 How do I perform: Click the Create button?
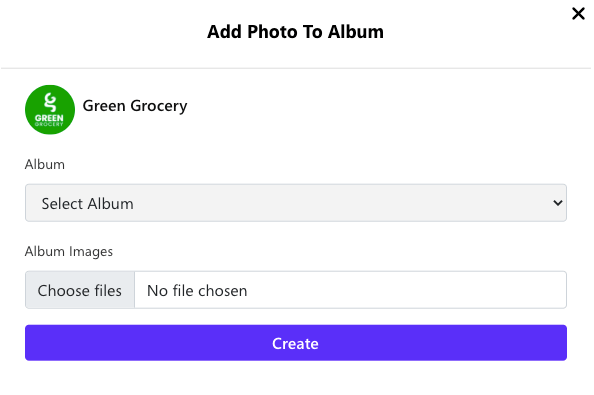click(x=295, y=343)
